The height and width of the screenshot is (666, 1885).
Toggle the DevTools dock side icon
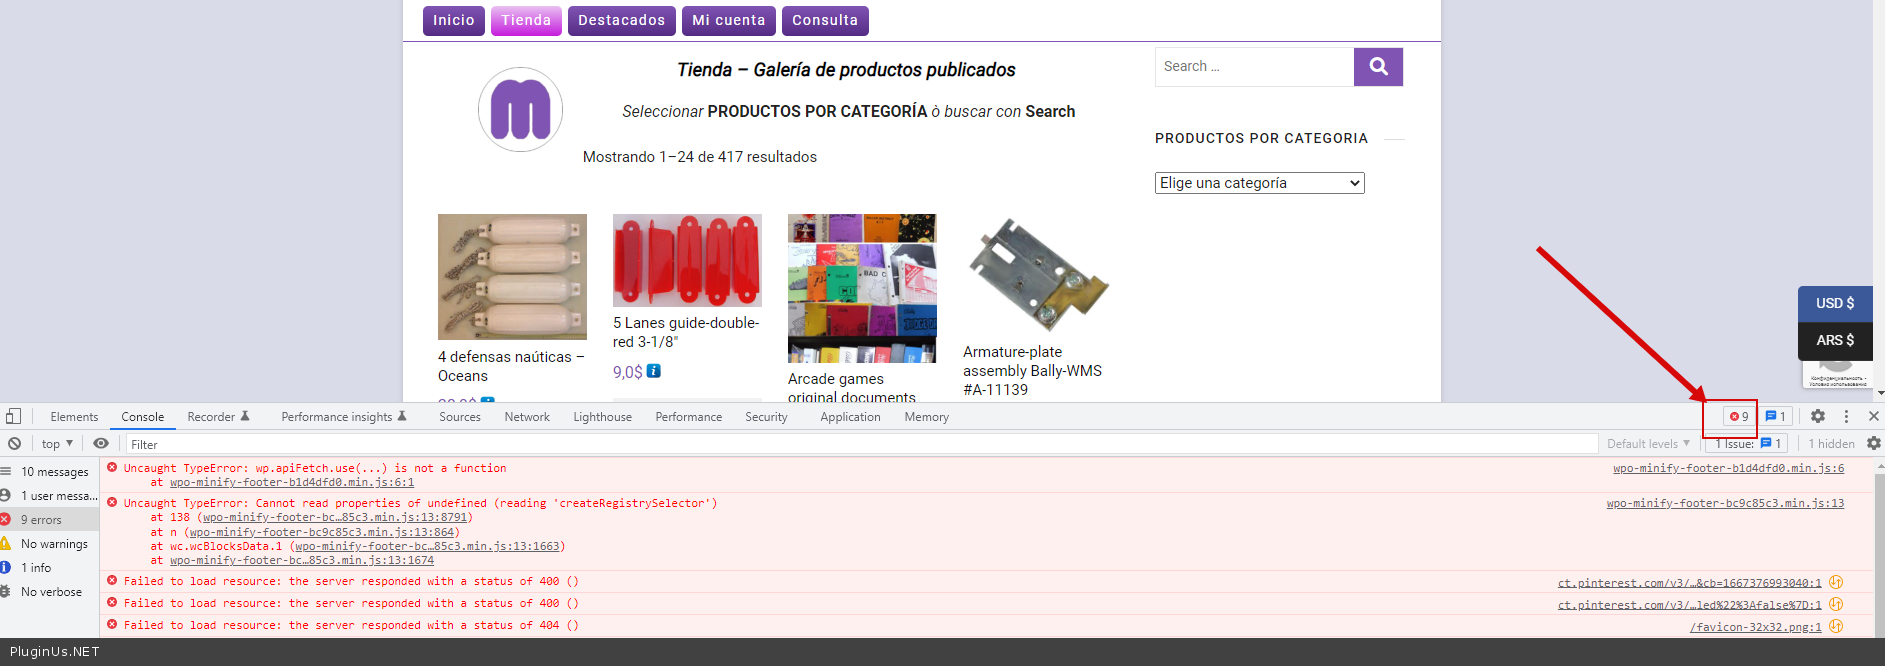tap(13, 416)
